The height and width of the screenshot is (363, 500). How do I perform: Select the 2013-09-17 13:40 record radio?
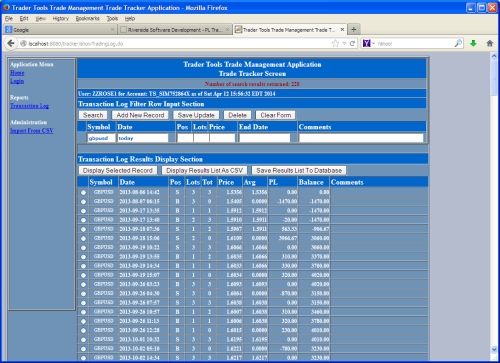(x=83, y=220)
